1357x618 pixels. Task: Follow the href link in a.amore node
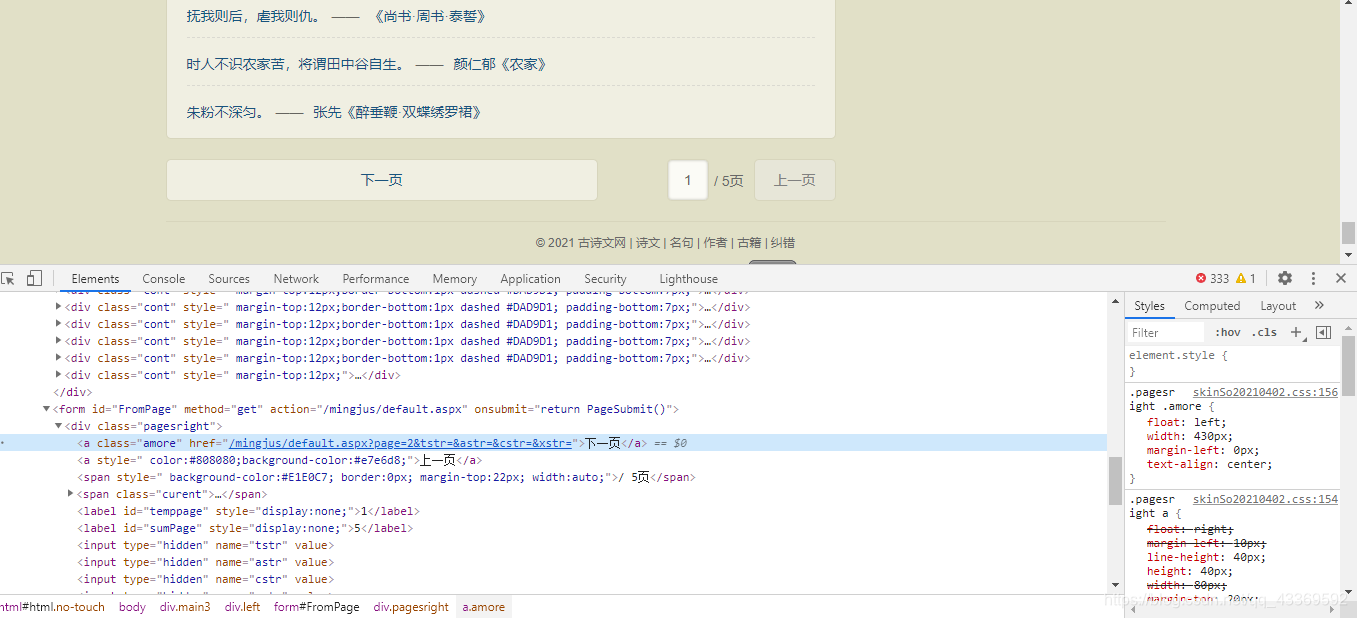pyautogui.click(x=401, y=443)
